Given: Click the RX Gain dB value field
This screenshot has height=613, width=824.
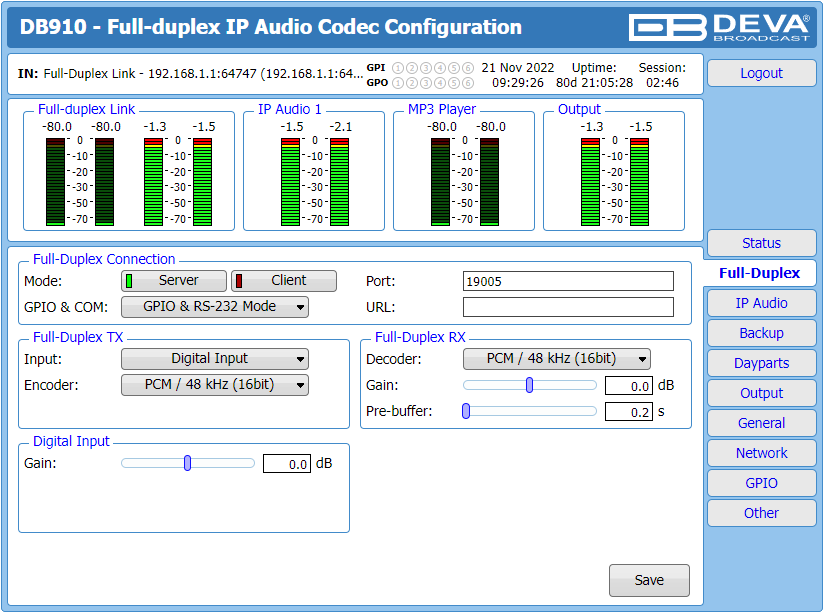Looking at the screenshot, I should pyautogui.click(x=629, y=385).
